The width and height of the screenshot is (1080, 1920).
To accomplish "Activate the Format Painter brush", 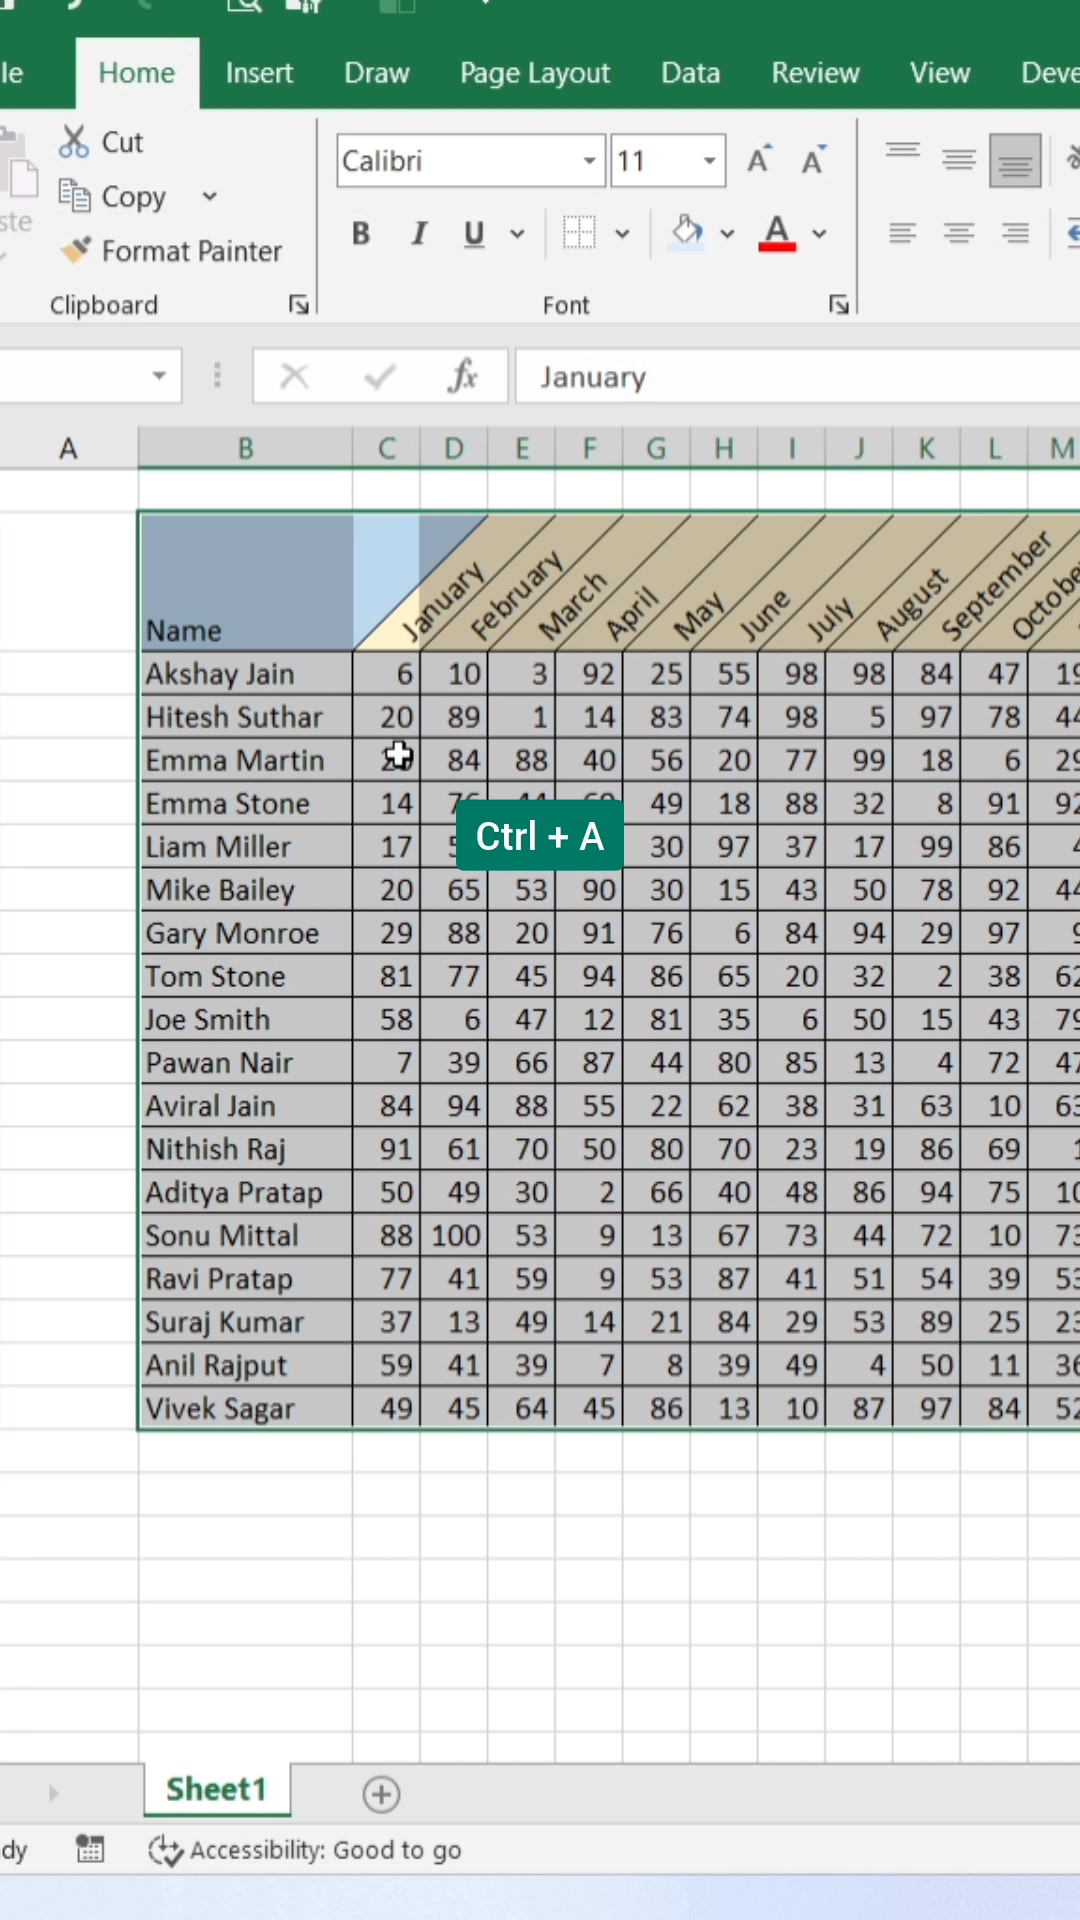I will tap(75, 250).
